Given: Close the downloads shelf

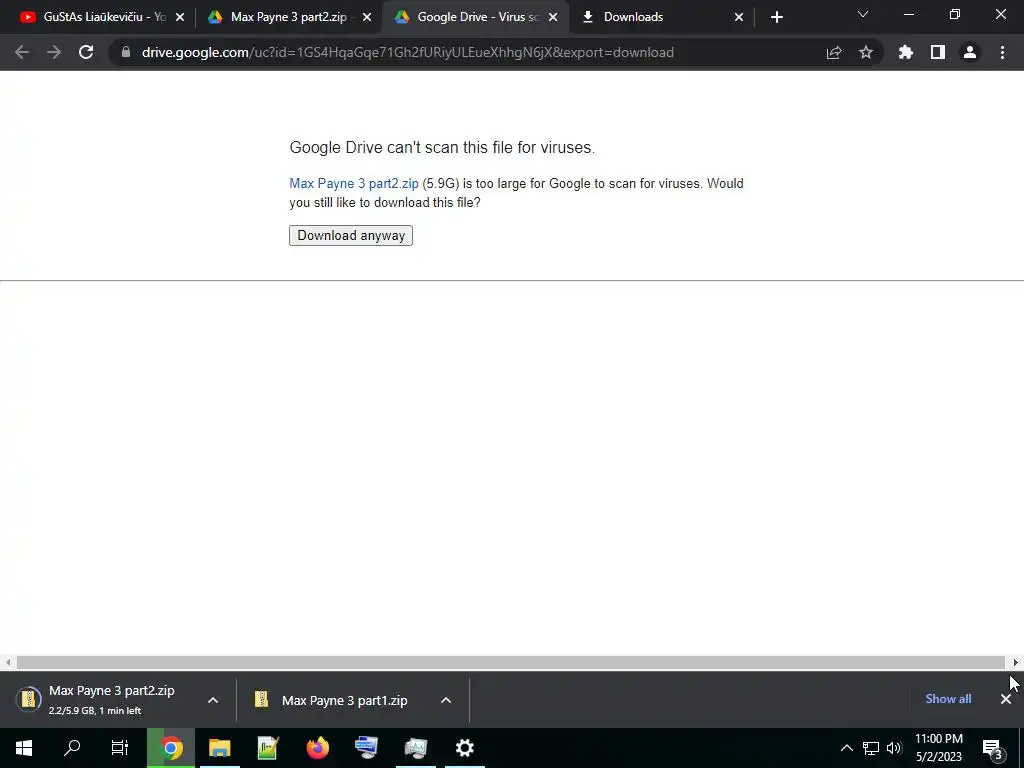Looking at the screenshot, I should point(1006,699).
